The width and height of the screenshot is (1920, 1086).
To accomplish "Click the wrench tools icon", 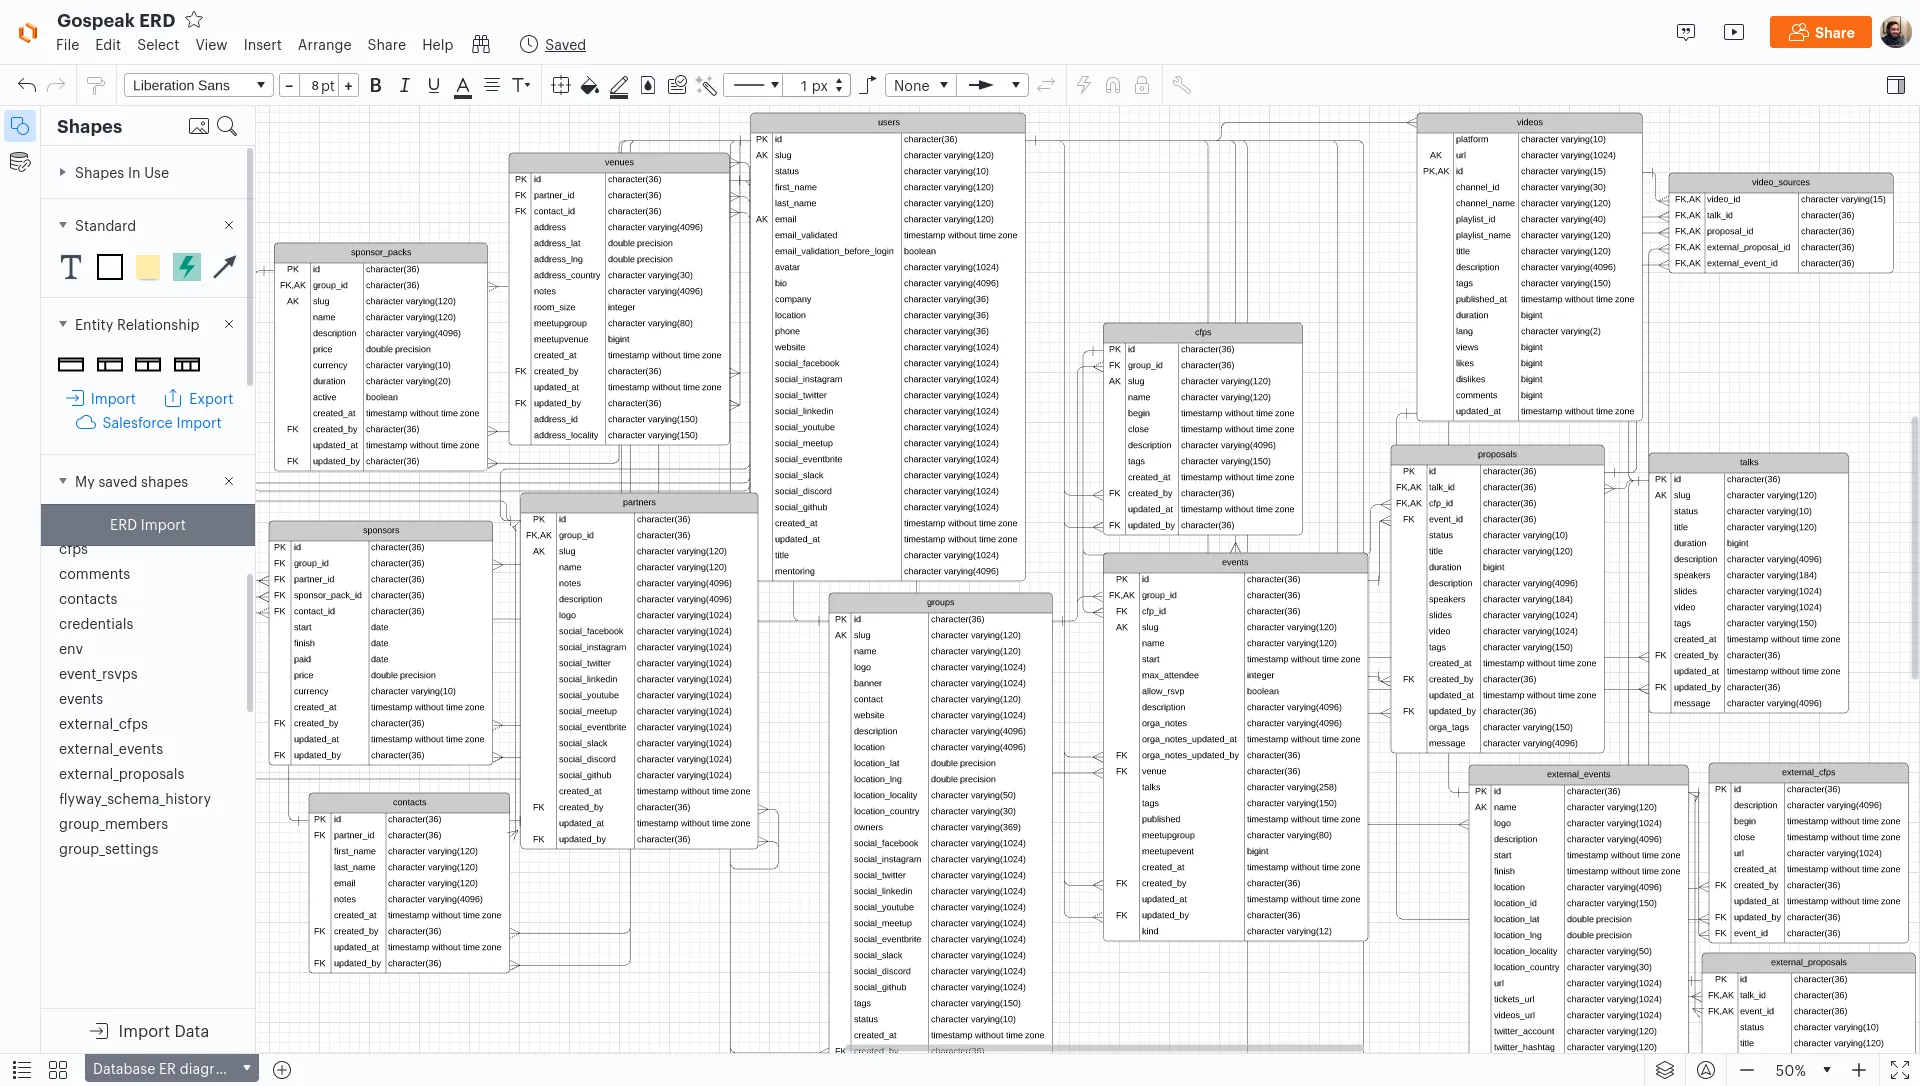I will pyautogui.click(x=1182, y=86).
